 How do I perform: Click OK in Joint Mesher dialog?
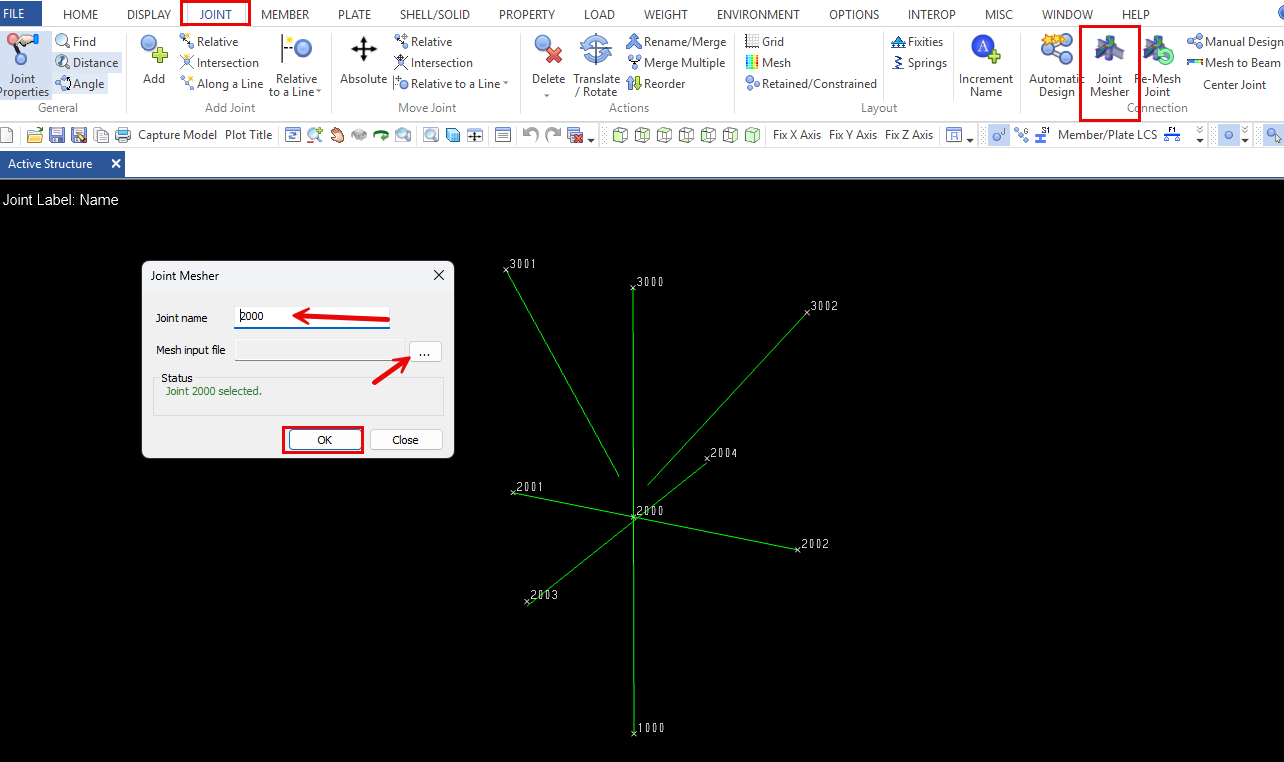coord(324,440)
